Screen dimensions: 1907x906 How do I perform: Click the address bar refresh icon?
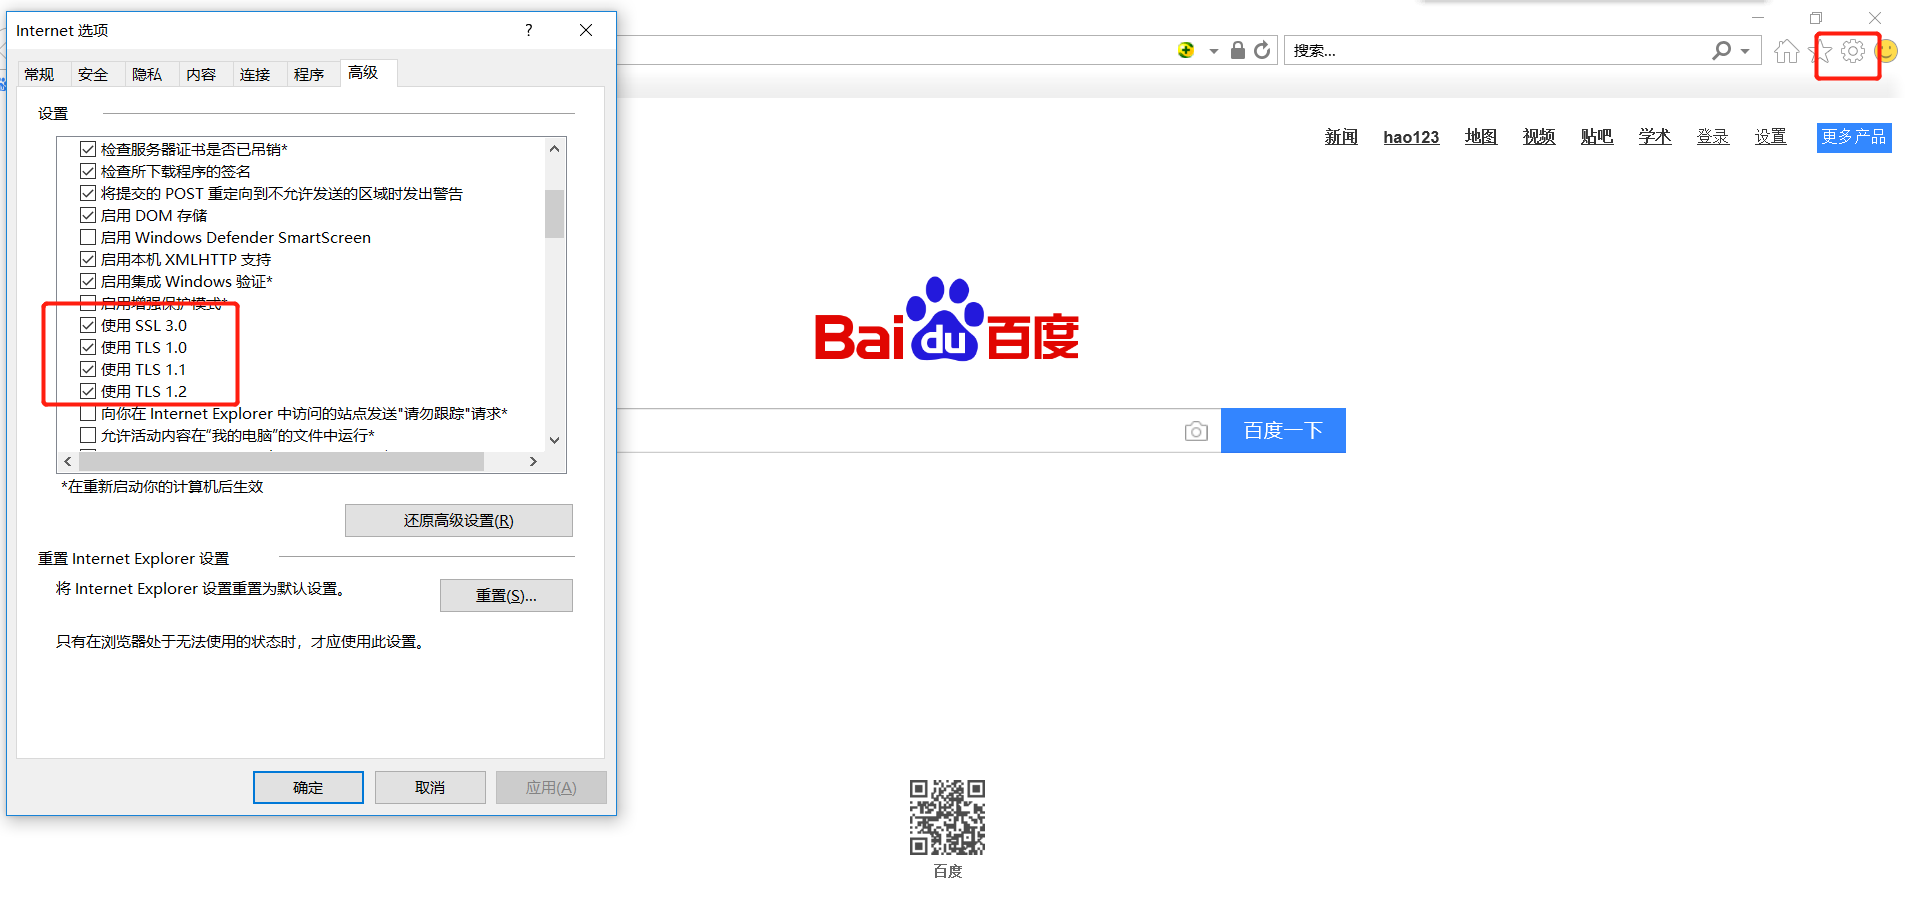(x=1262, y=50)
